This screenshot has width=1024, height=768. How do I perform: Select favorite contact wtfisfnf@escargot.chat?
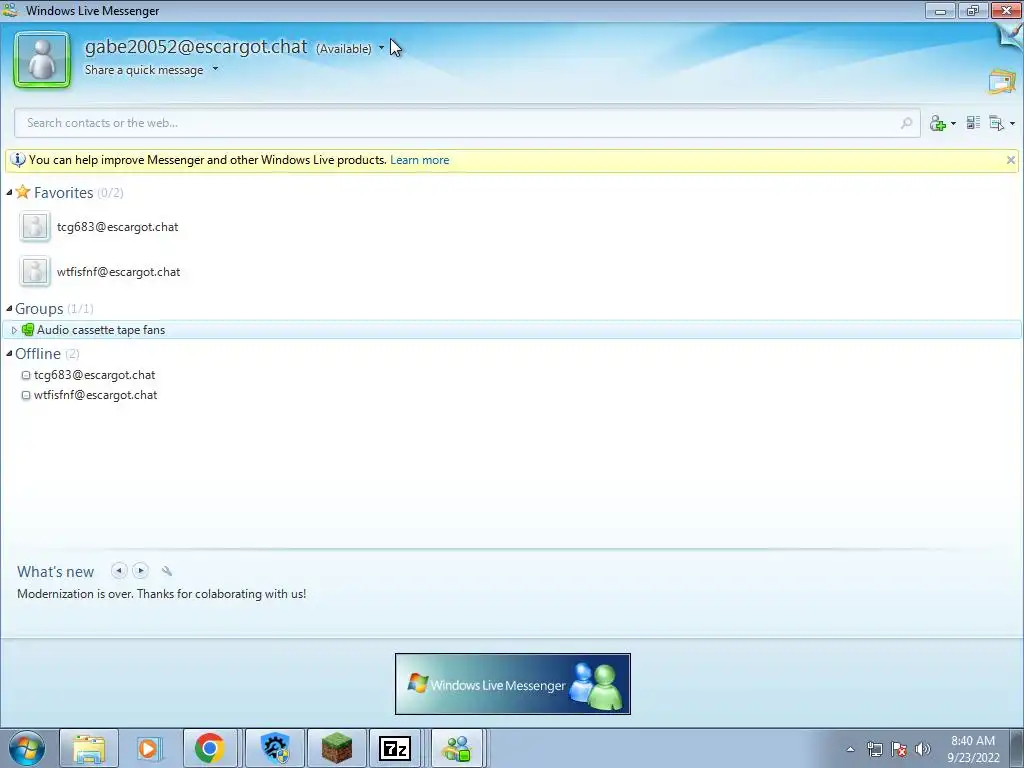coord(118,272)
